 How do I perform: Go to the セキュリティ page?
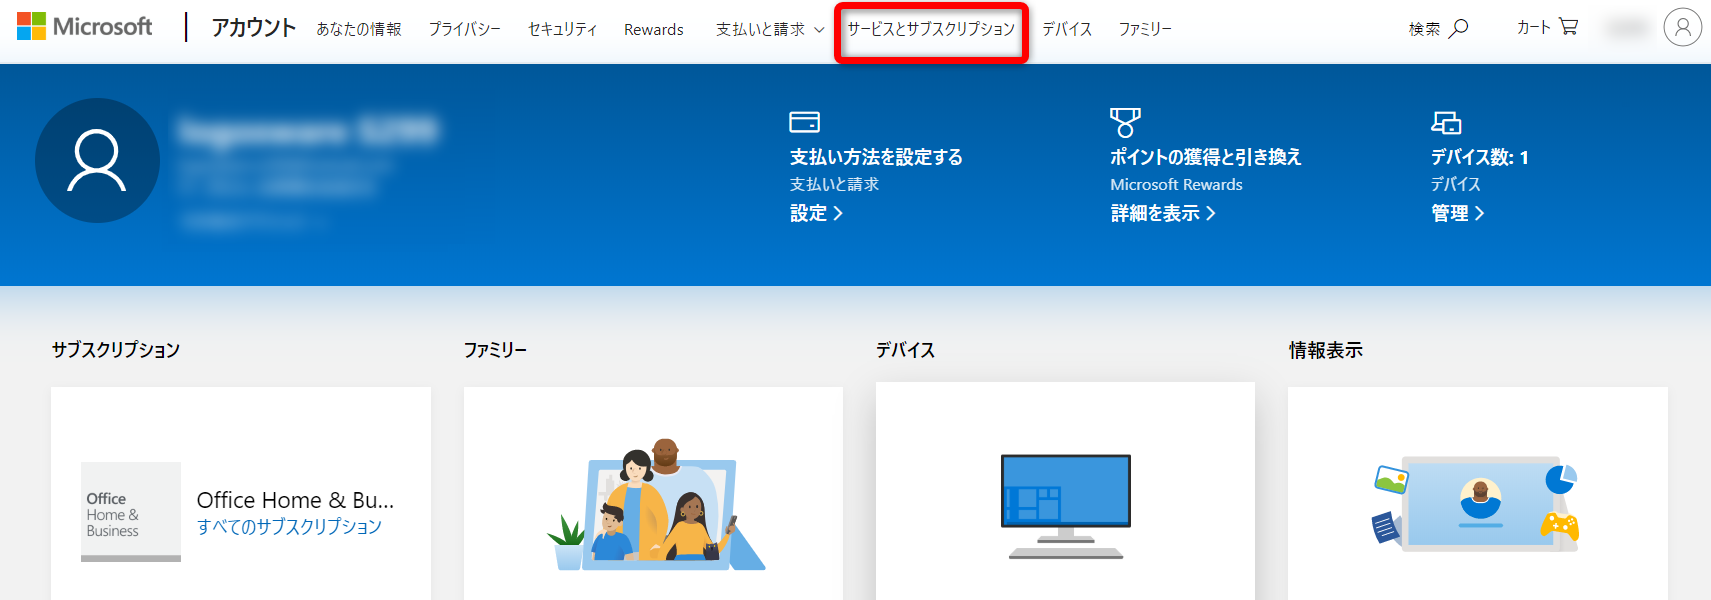coord(563,29)
